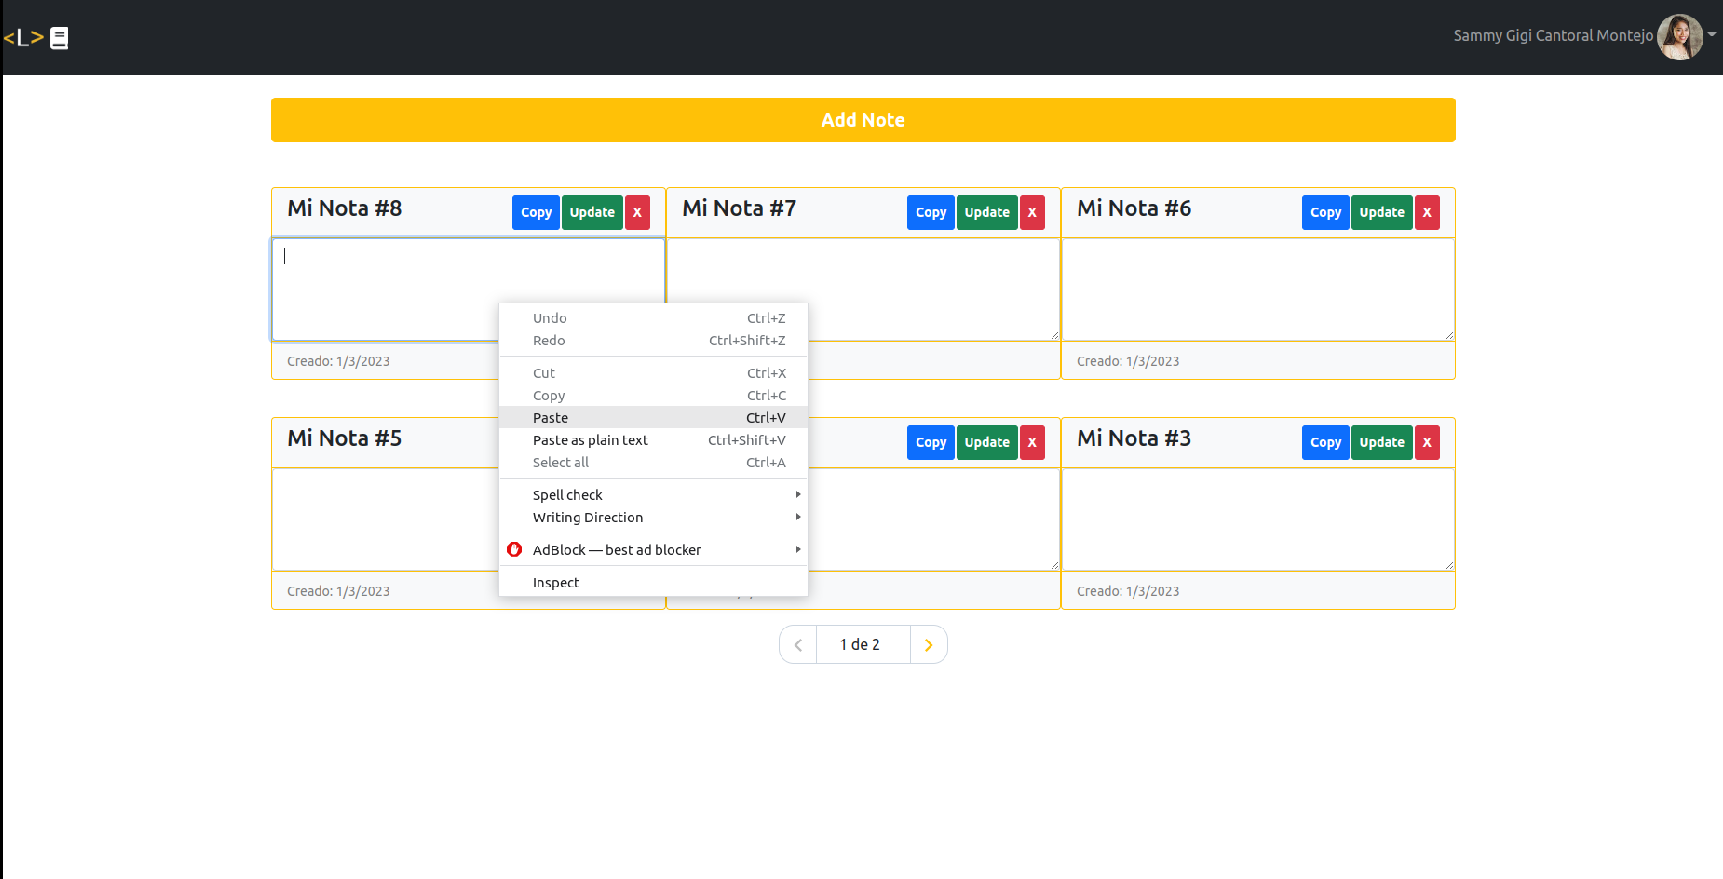Copy Mi Nota #8
1723x879 pixels.
pos(536,212)
